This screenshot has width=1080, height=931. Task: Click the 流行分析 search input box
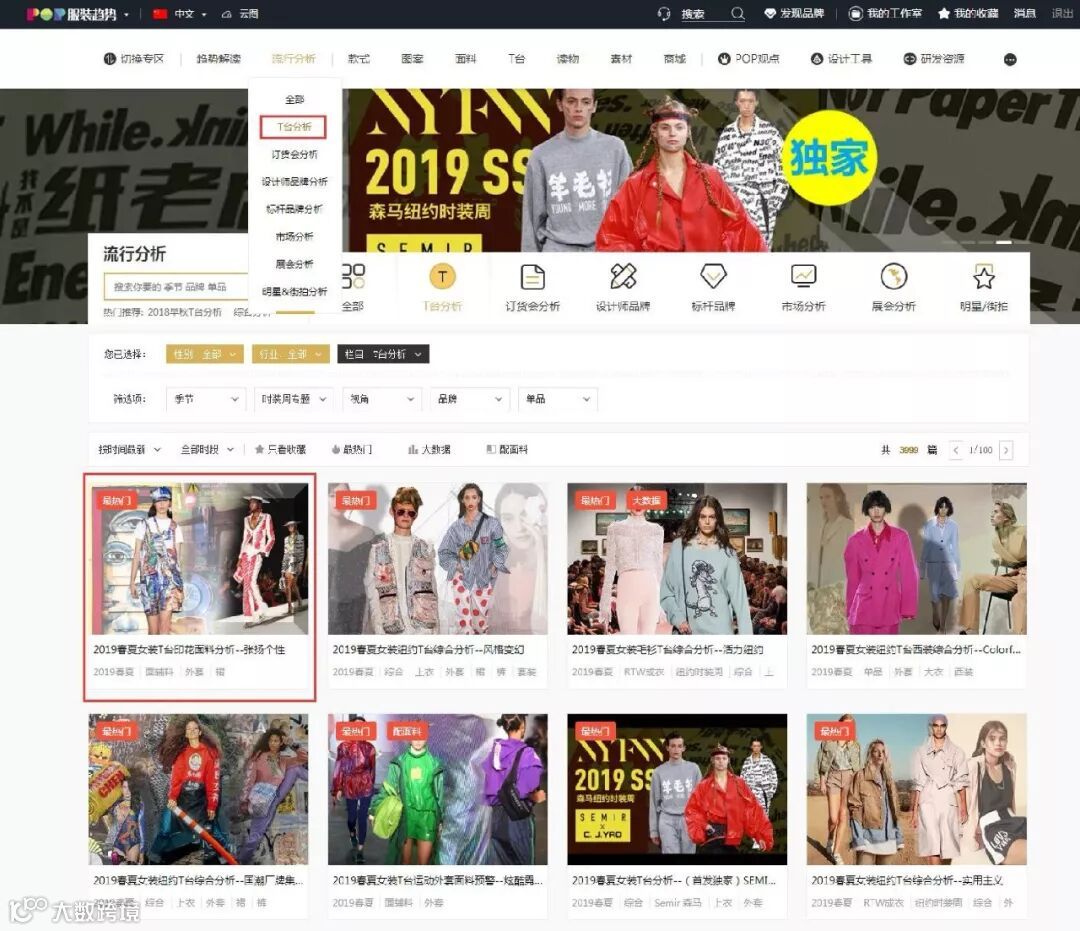point(176,287)
